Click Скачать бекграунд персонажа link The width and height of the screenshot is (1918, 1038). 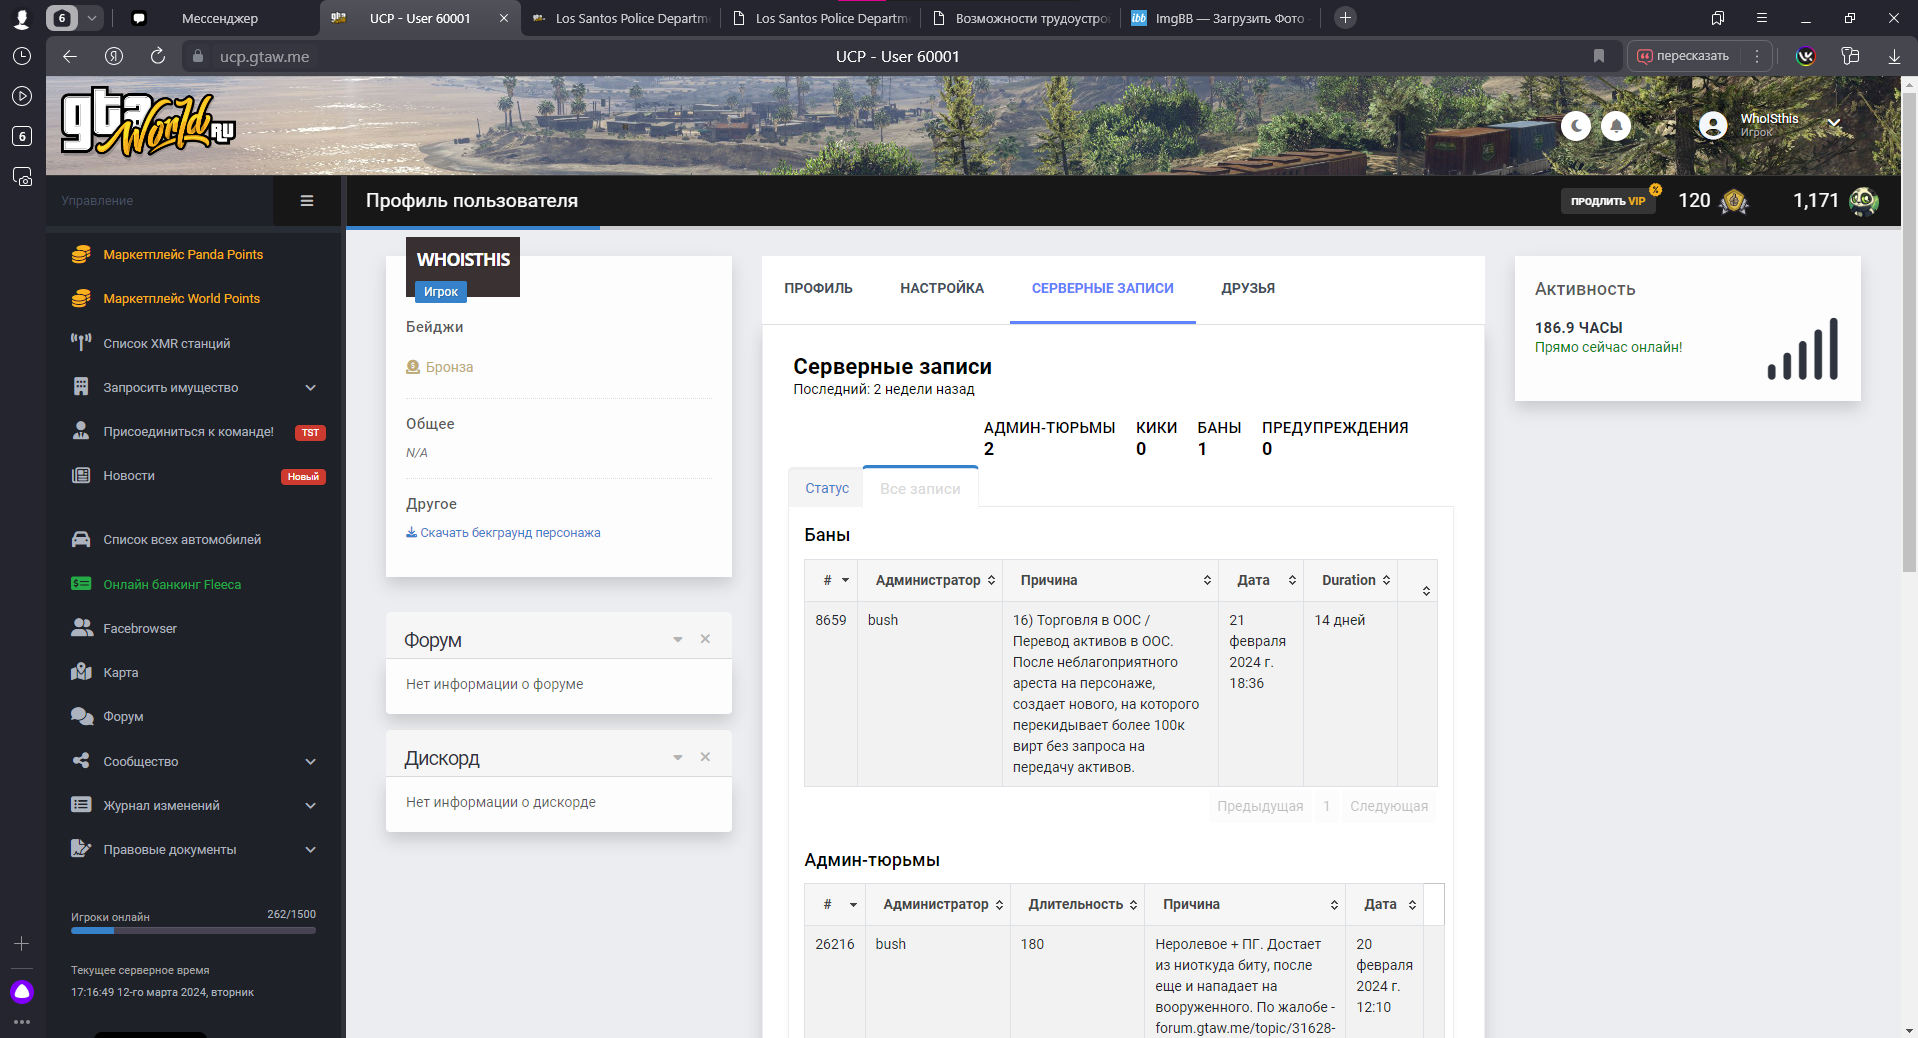503,533
